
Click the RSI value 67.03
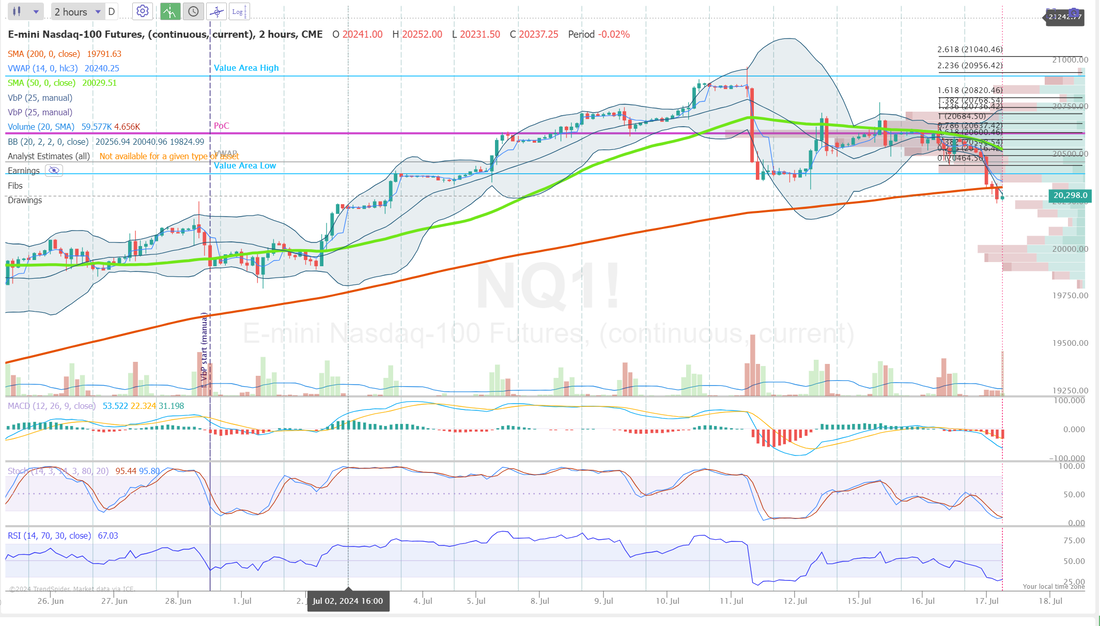coord(108,535)
